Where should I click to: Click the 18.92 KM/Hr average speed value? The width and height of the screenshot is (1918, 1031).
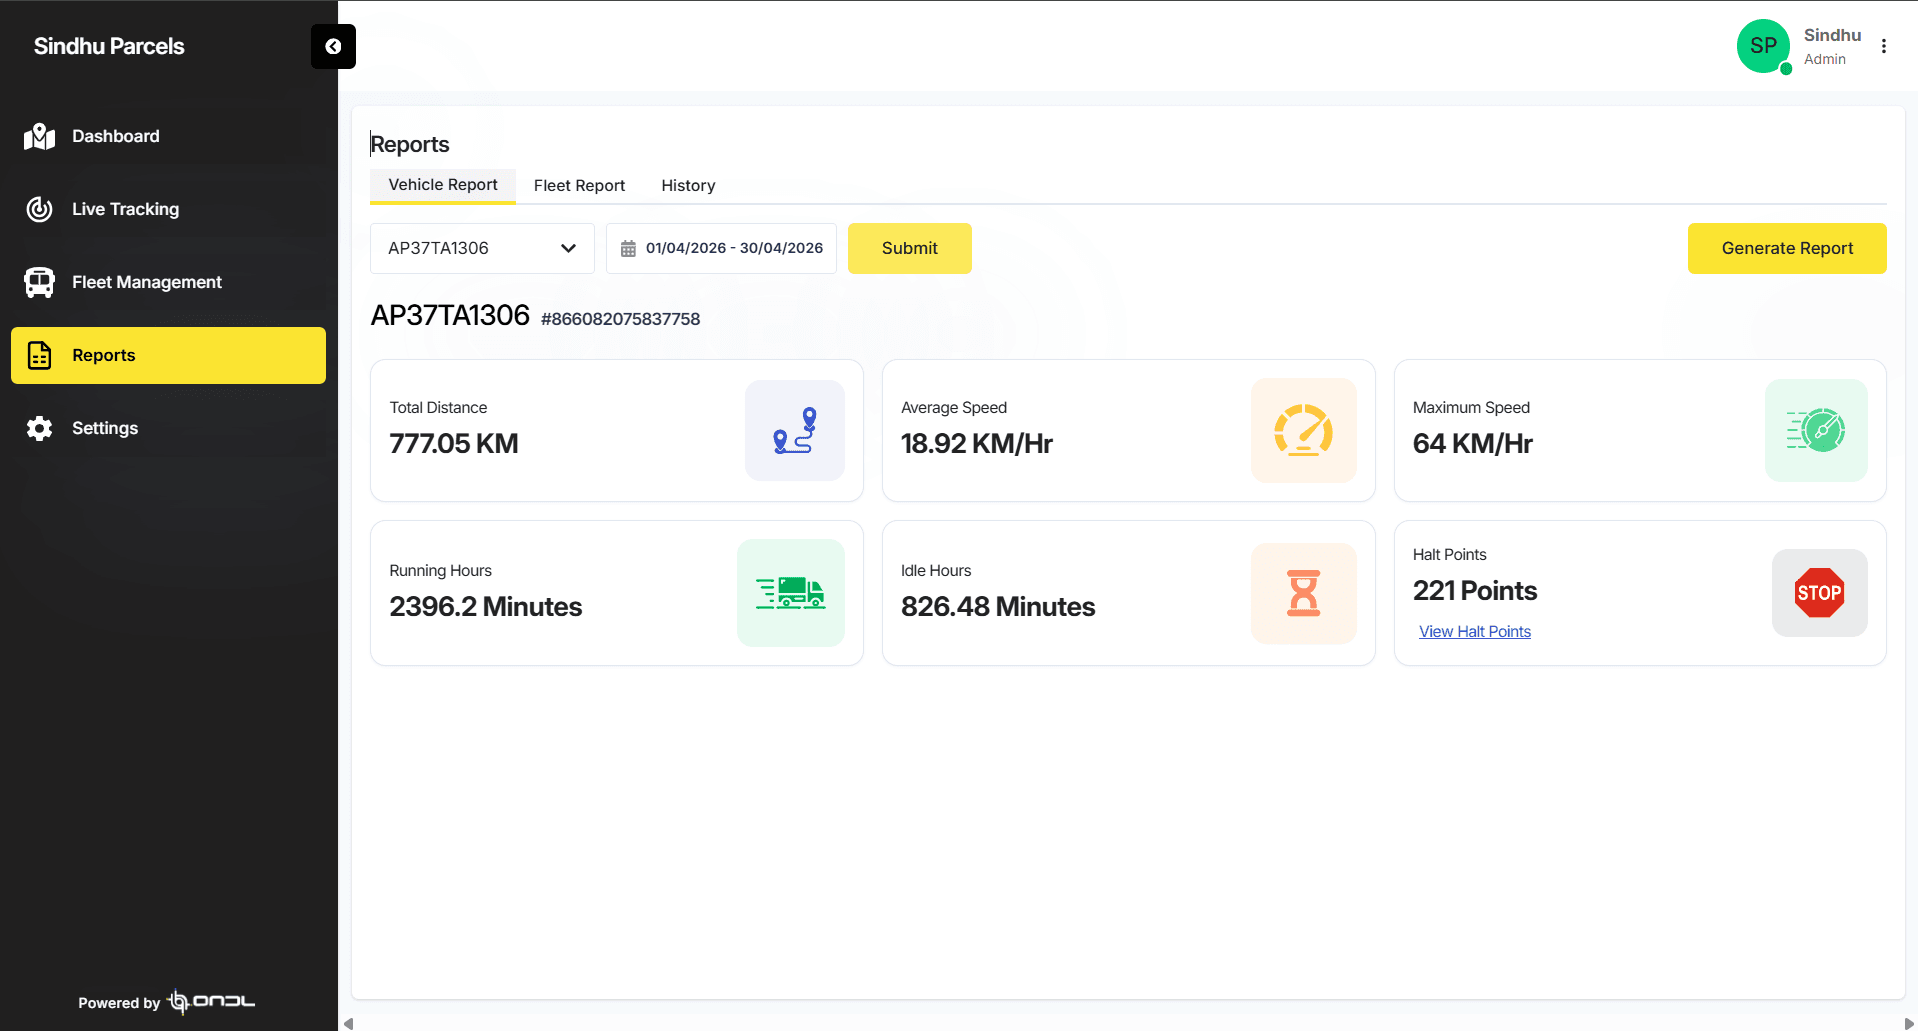pyautogui.click(x=977, y=444)
